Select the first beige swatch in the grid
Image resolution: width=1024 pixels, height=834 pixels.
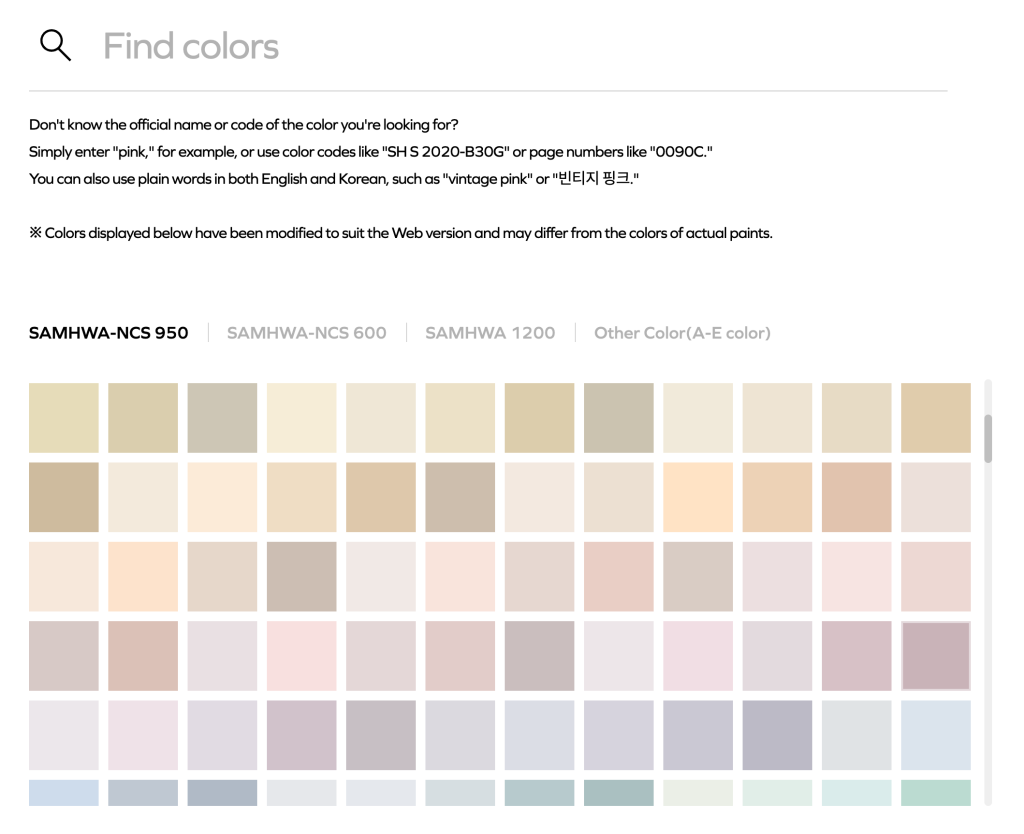coord(63,417)
